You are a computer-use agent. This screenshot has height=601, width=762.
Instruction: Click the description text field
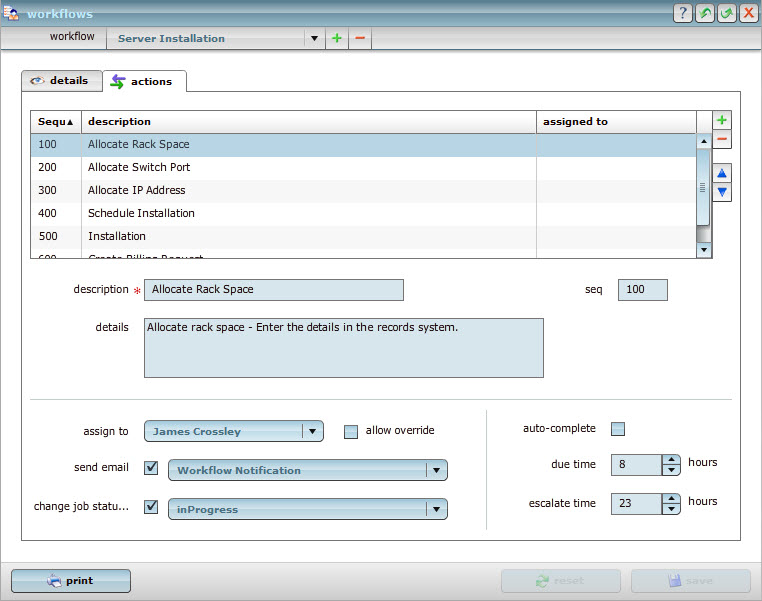(274, 290)
